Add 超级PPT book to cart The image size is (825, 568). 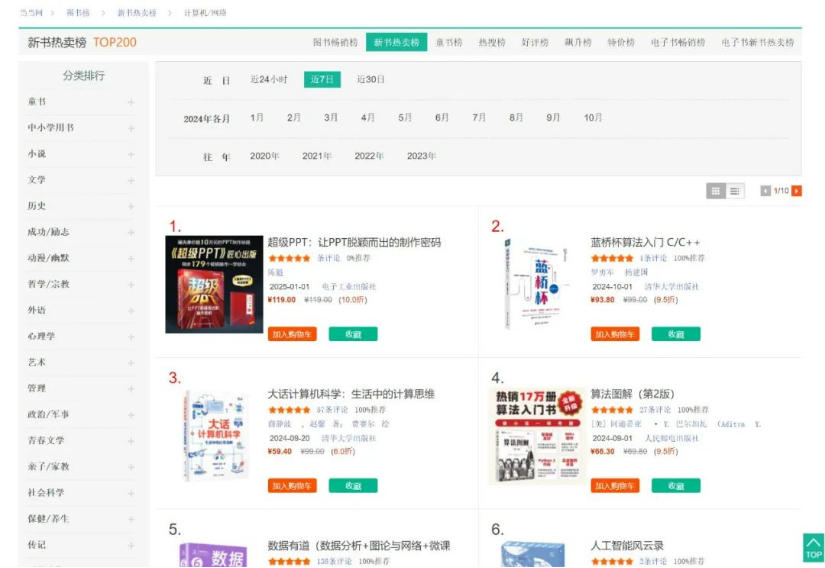click(292, 334)
